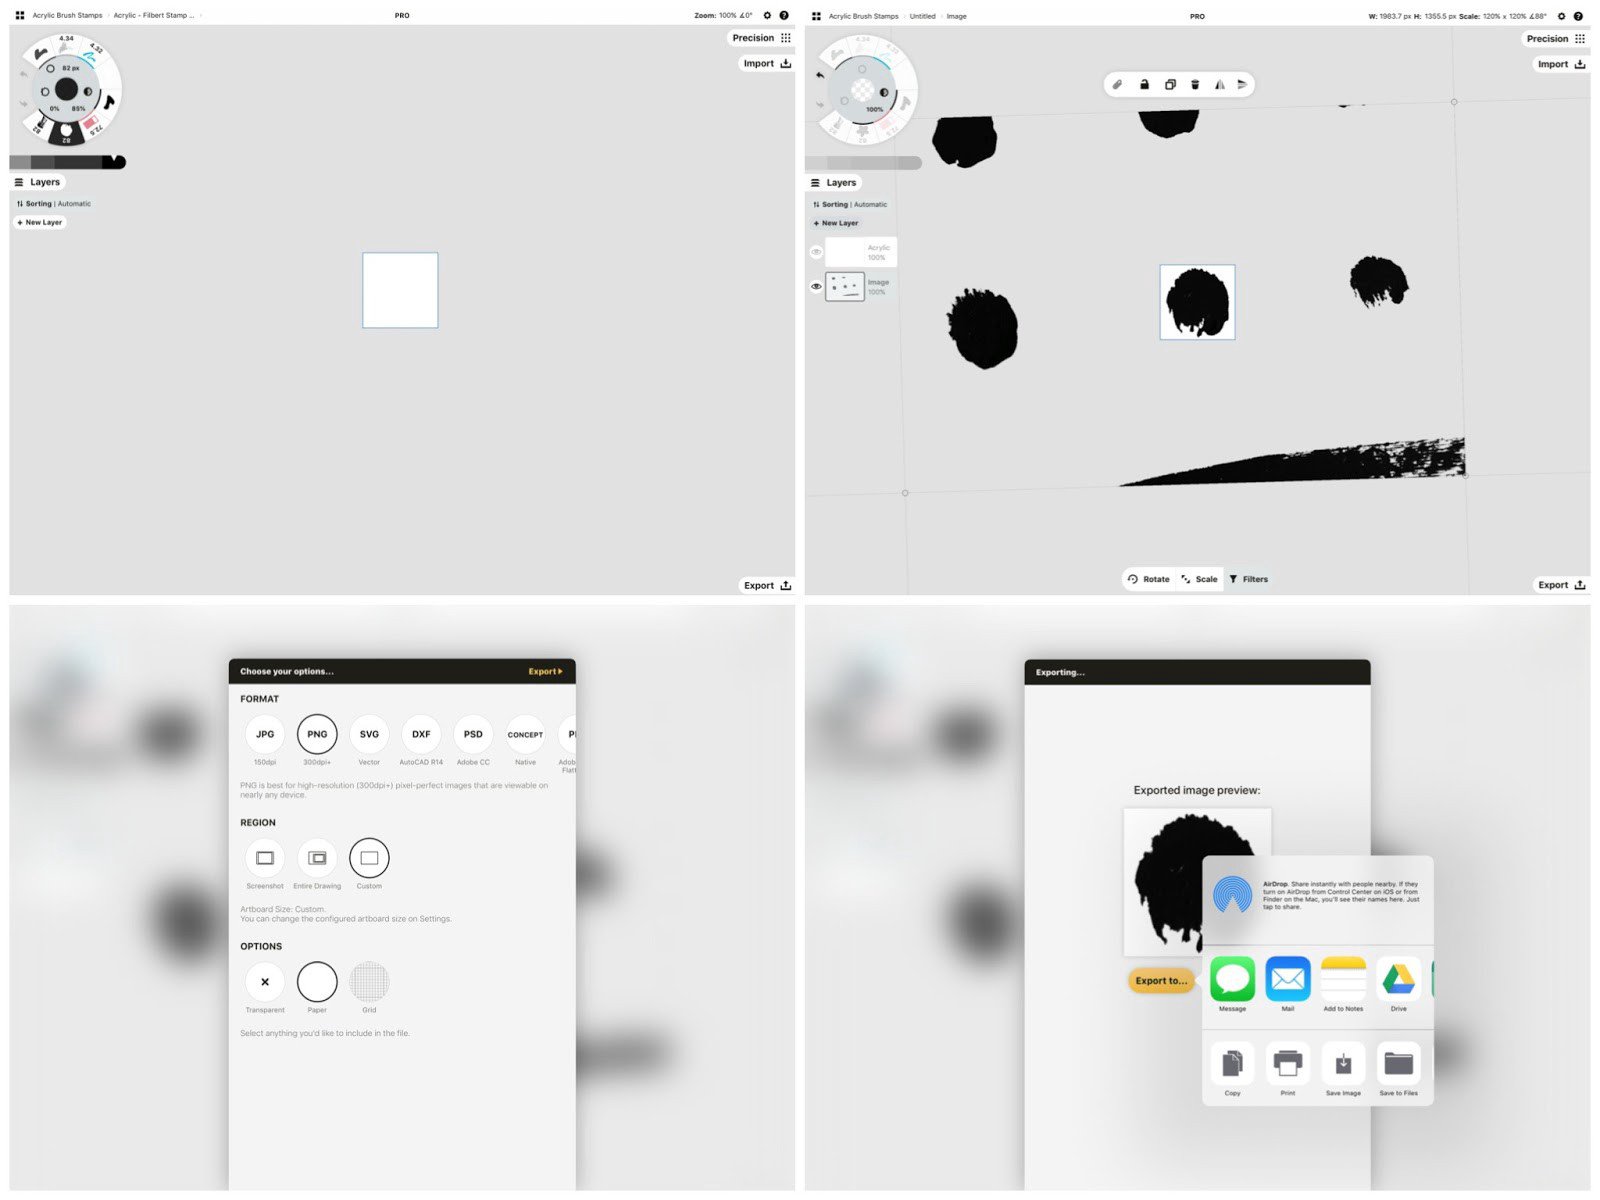
Task: Click the duplicate icon in selection toolbar
Action: (1170, 85)
